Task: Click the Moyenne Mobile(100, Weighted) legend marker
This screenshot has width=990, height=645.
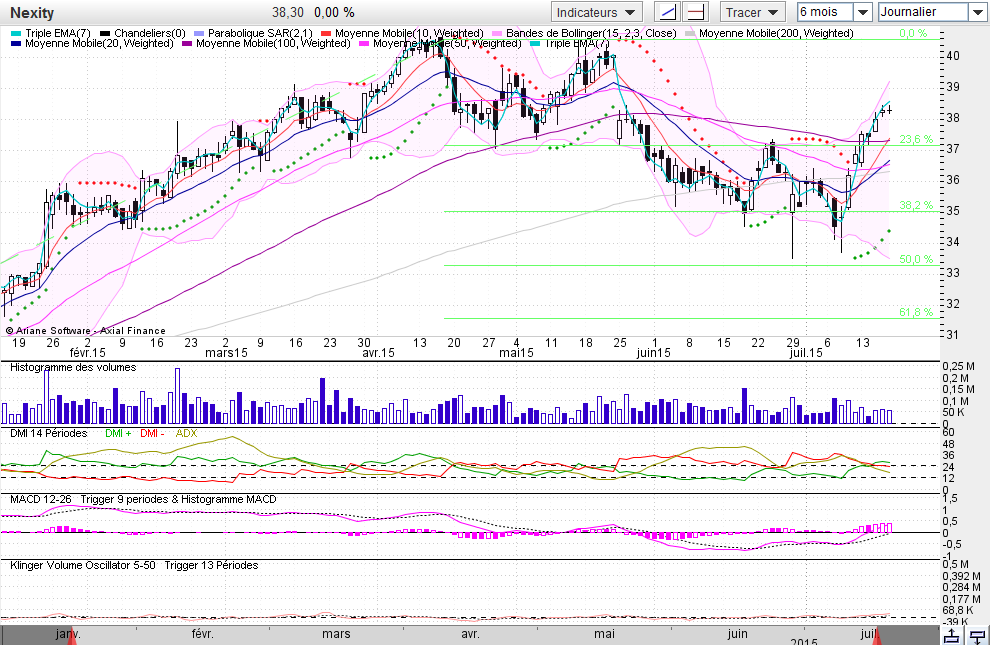Action: [187, 44]
